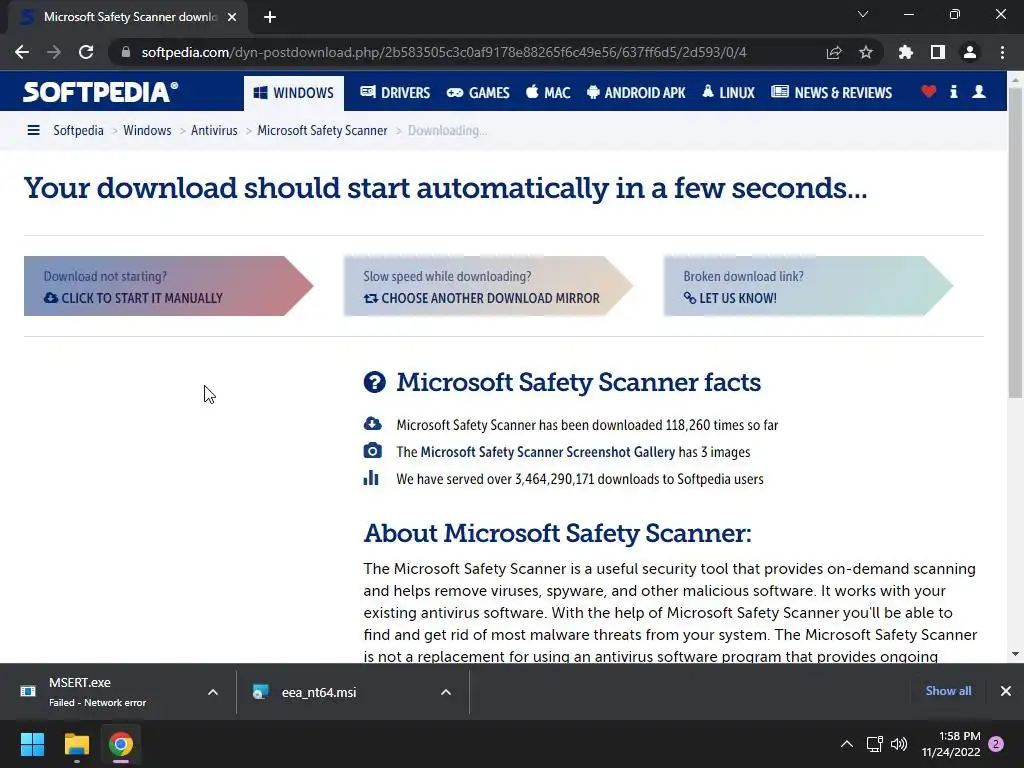This screenshot has height=768, width=1024.
Task: Expand the eea_nt64.msi download options
Action: click(x=446, y=692)
